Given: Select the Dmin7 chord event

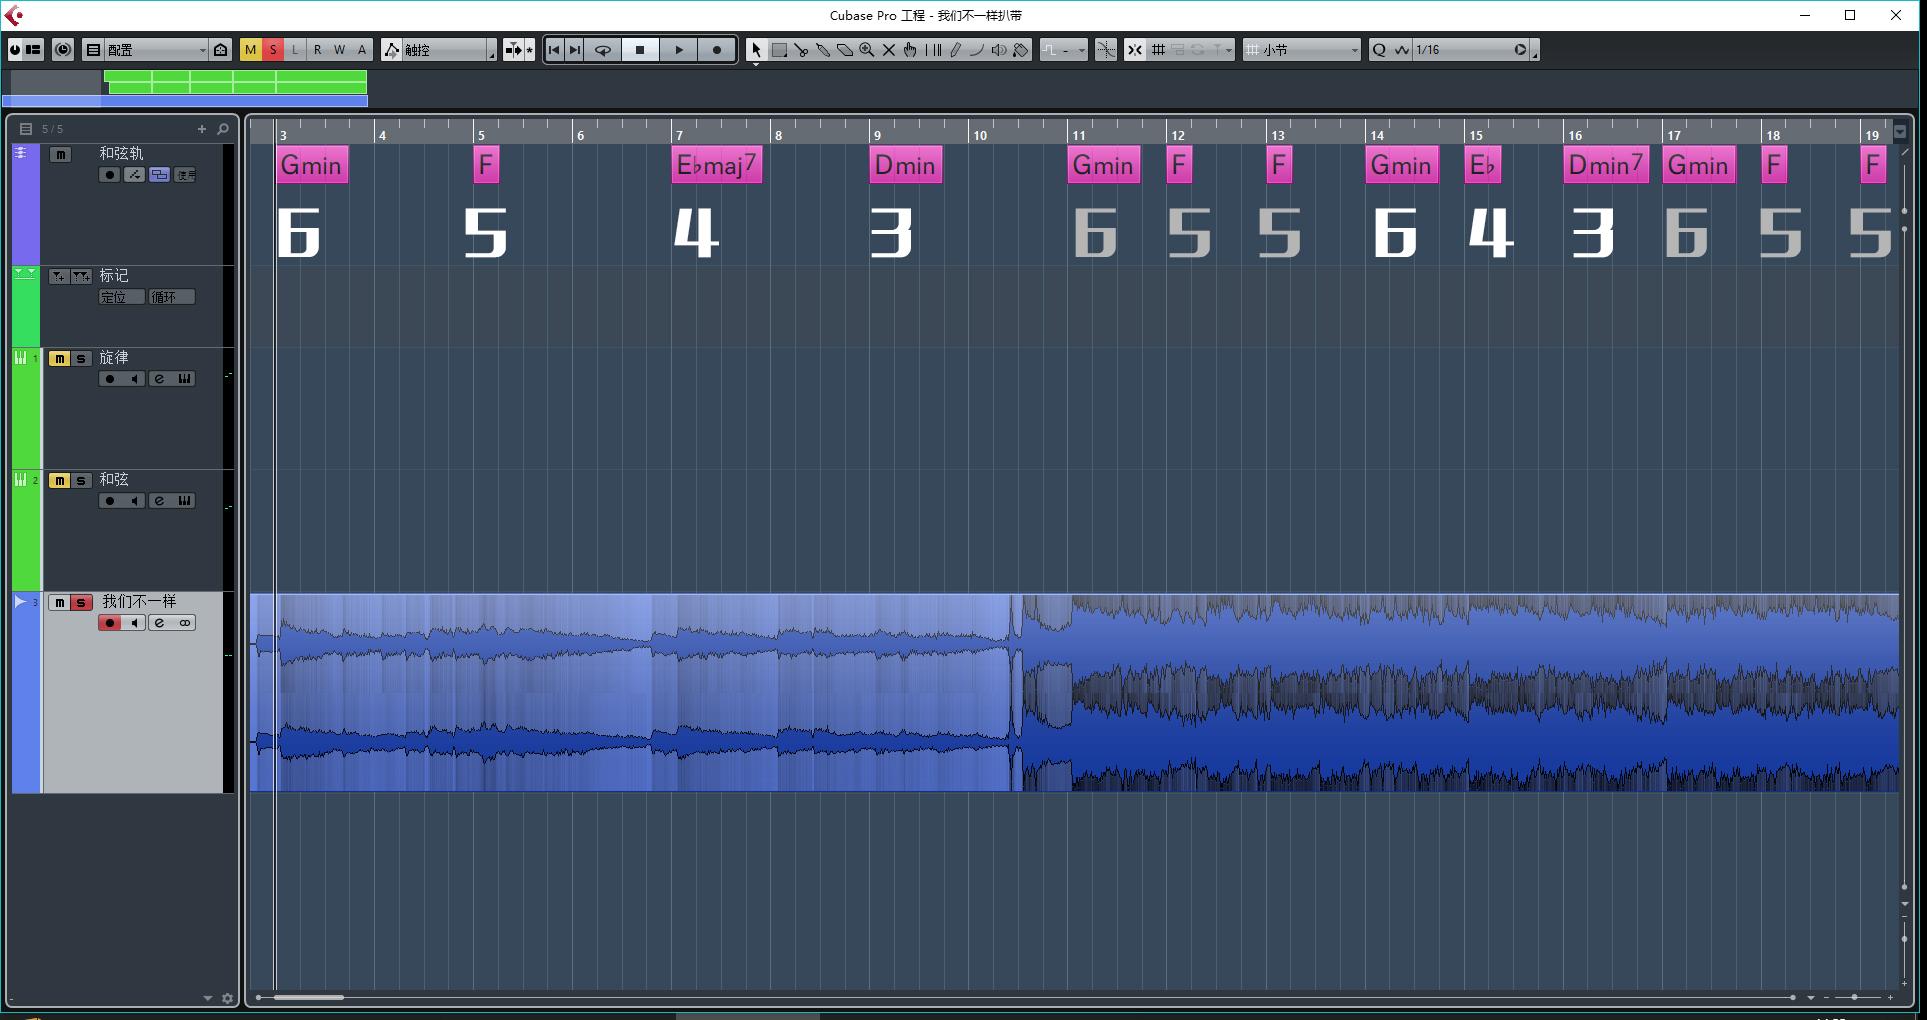Looking at the screenshot, I should pos(1606,165).
